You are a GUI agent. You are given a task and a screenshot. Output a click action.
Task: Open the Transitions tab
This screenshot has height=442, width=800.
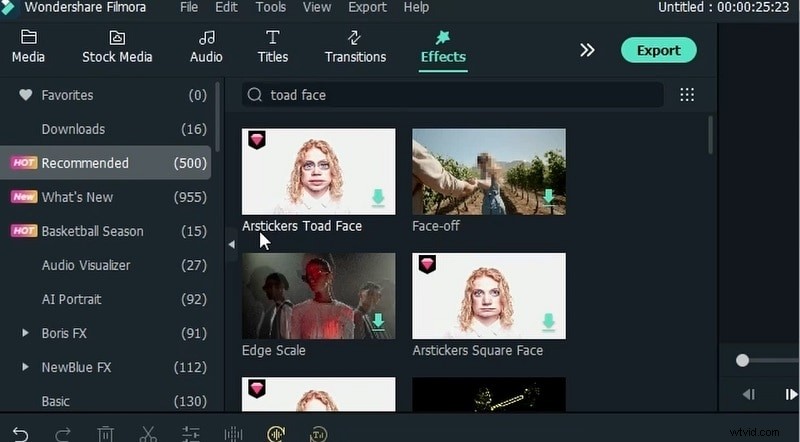pos(355,46)
